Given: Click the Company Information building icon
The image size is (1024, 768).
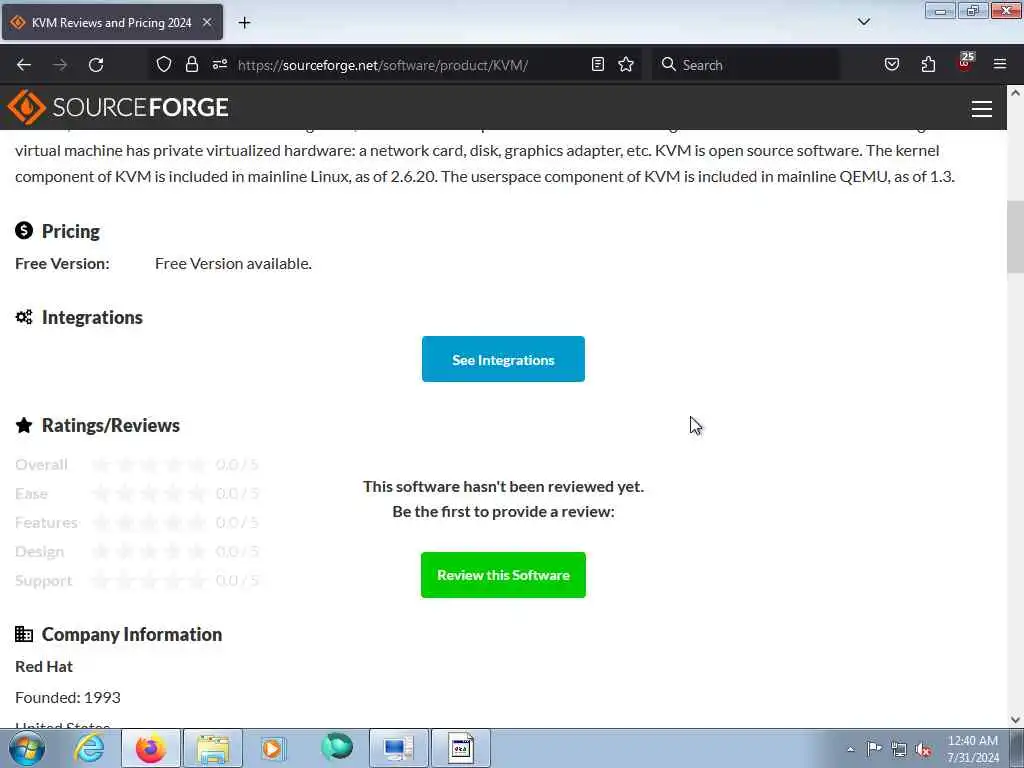Looking at the screenshot, I should [24, 634].
